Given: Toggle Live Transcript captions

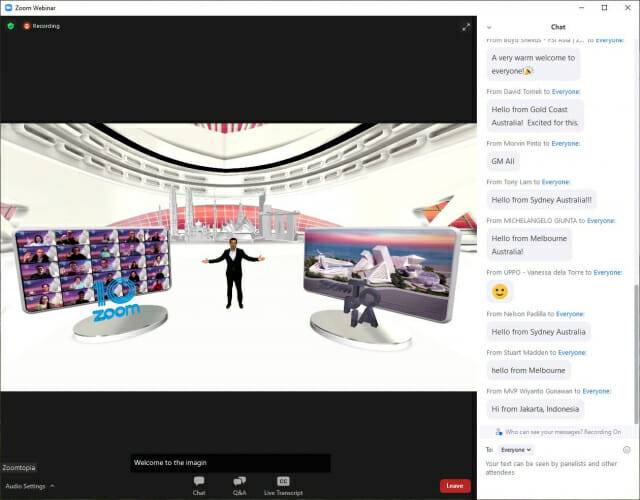Looking at the screenshot, I should tap(283, 485).
